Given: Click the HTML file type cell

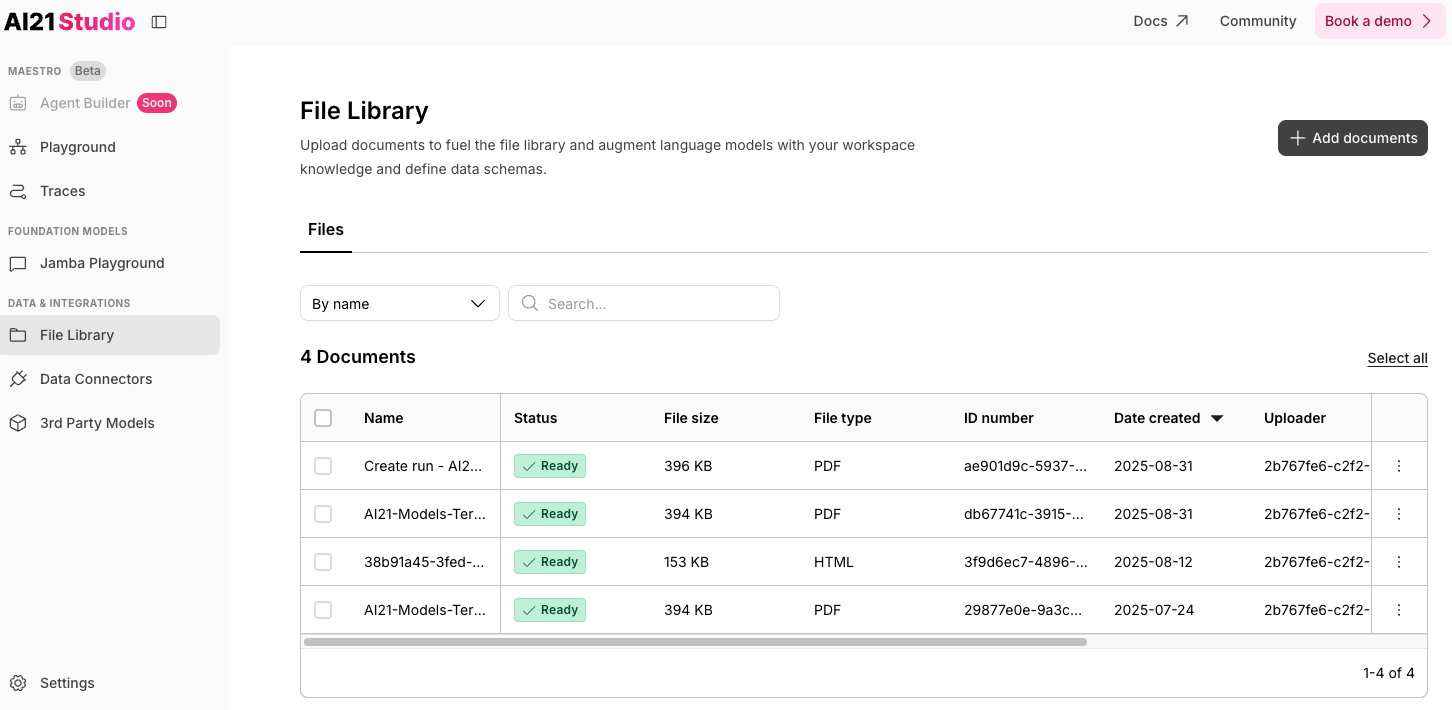Looking at the screenshot, I should [834, 562].
